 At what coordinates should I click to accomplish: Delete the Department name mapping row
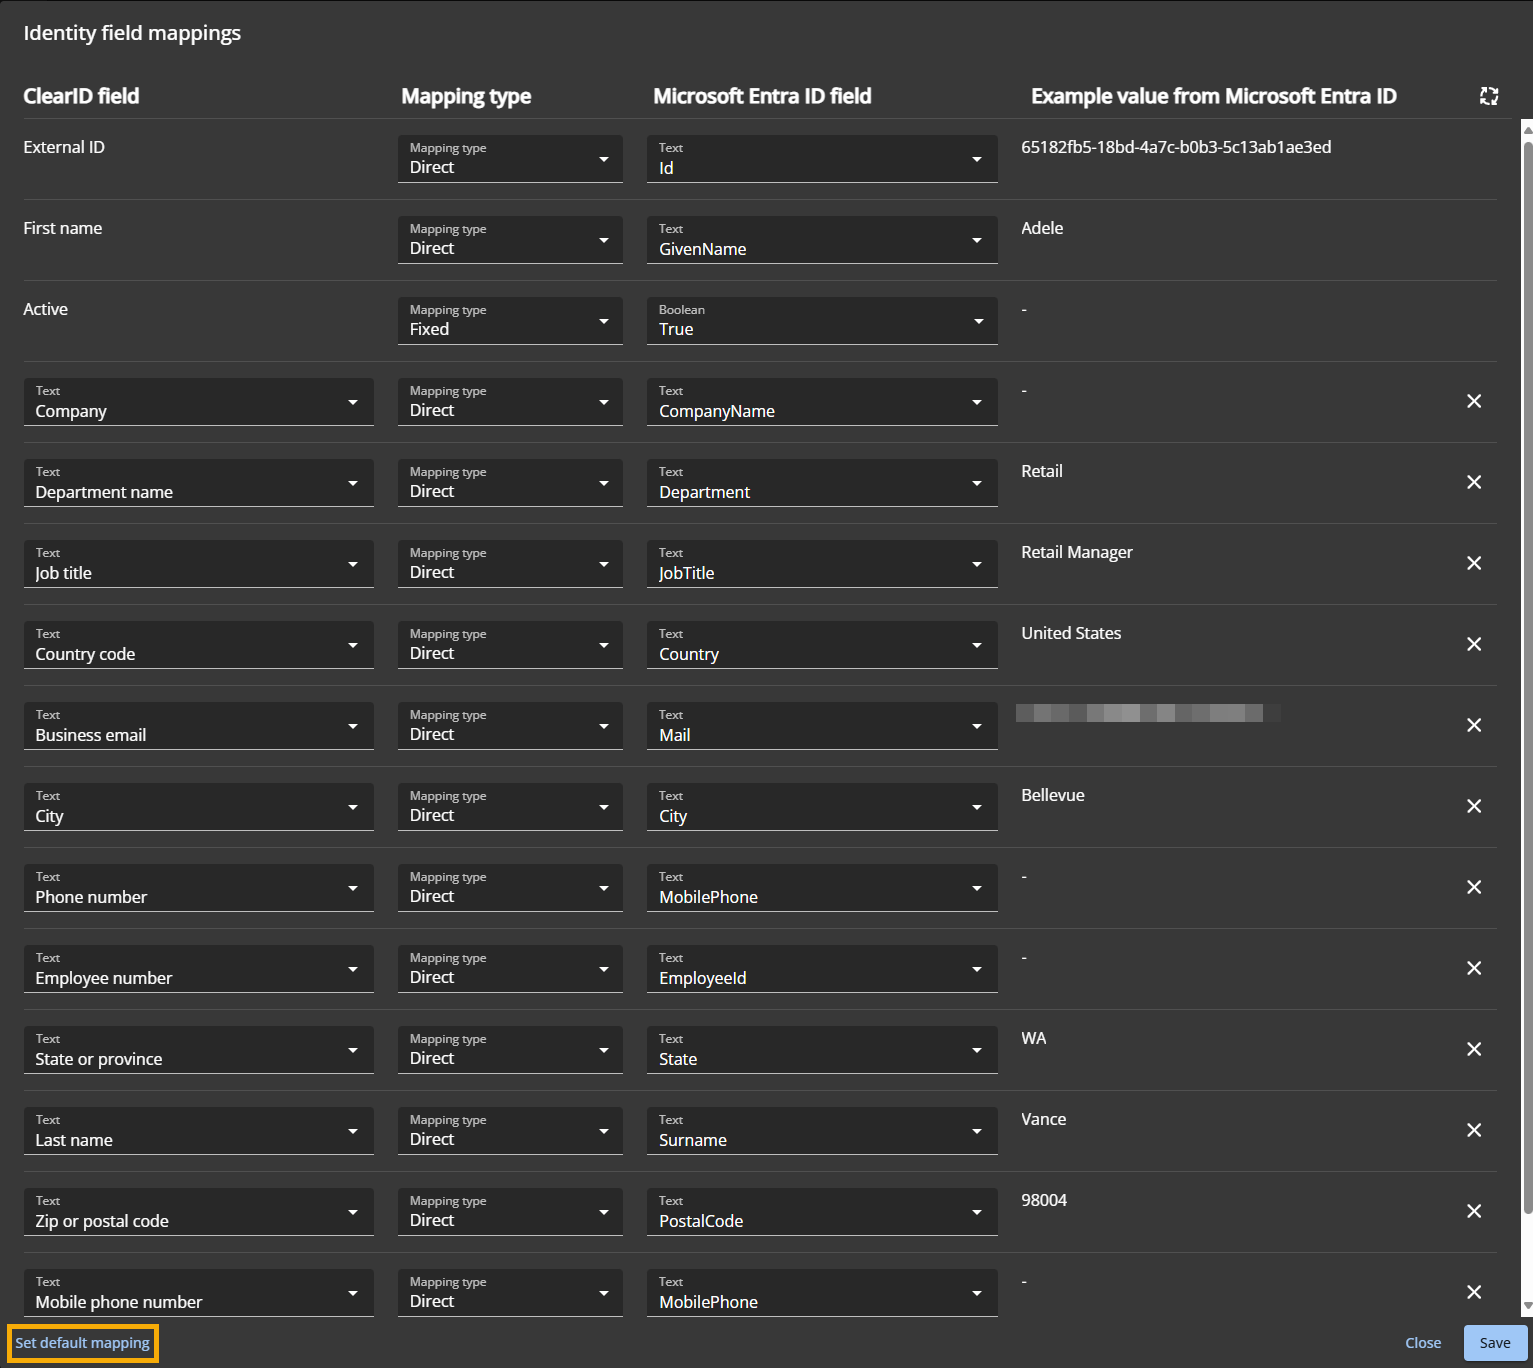1473,482
